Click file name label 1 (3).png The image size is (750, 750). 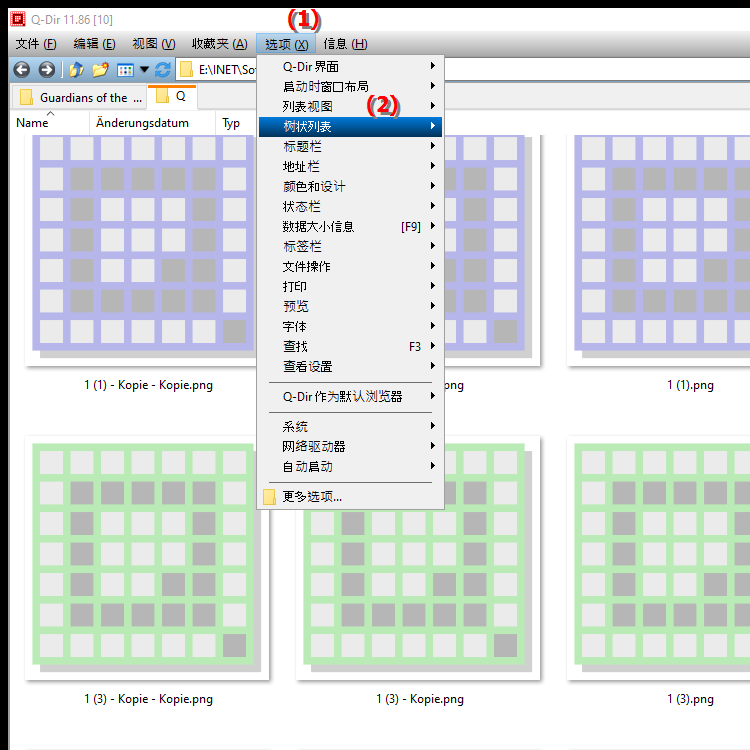(690, 699)
